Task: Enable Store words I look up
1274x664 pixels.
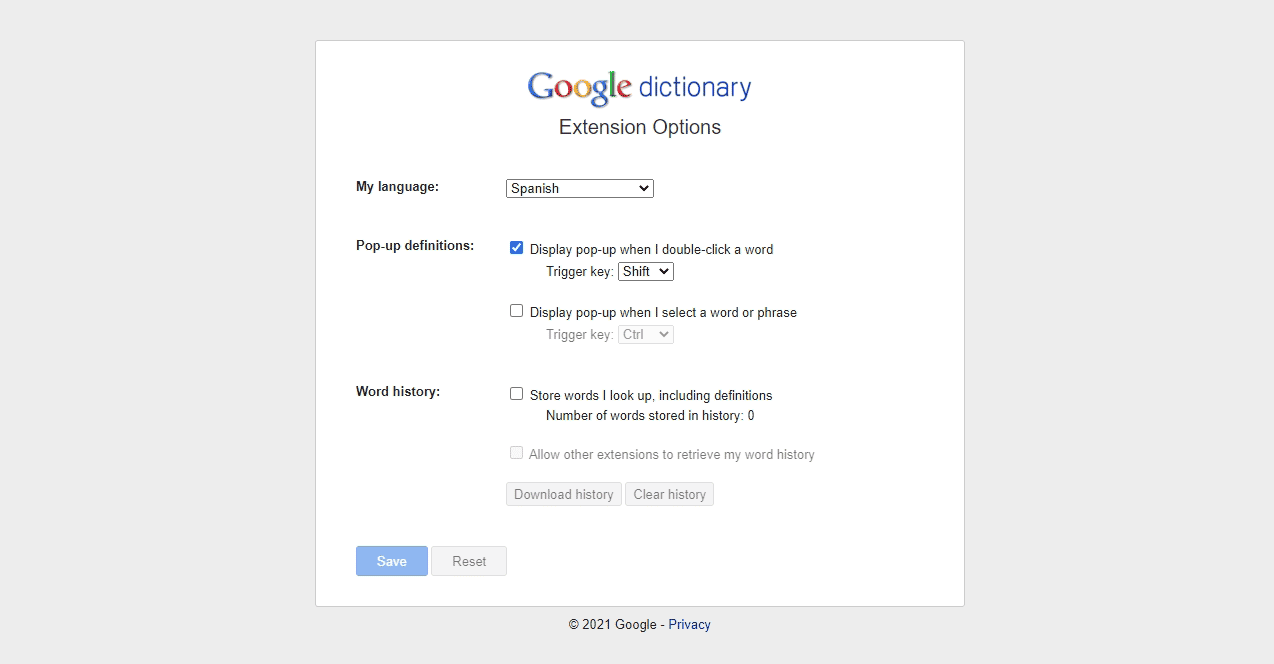Action: click(x=516, y=394)
